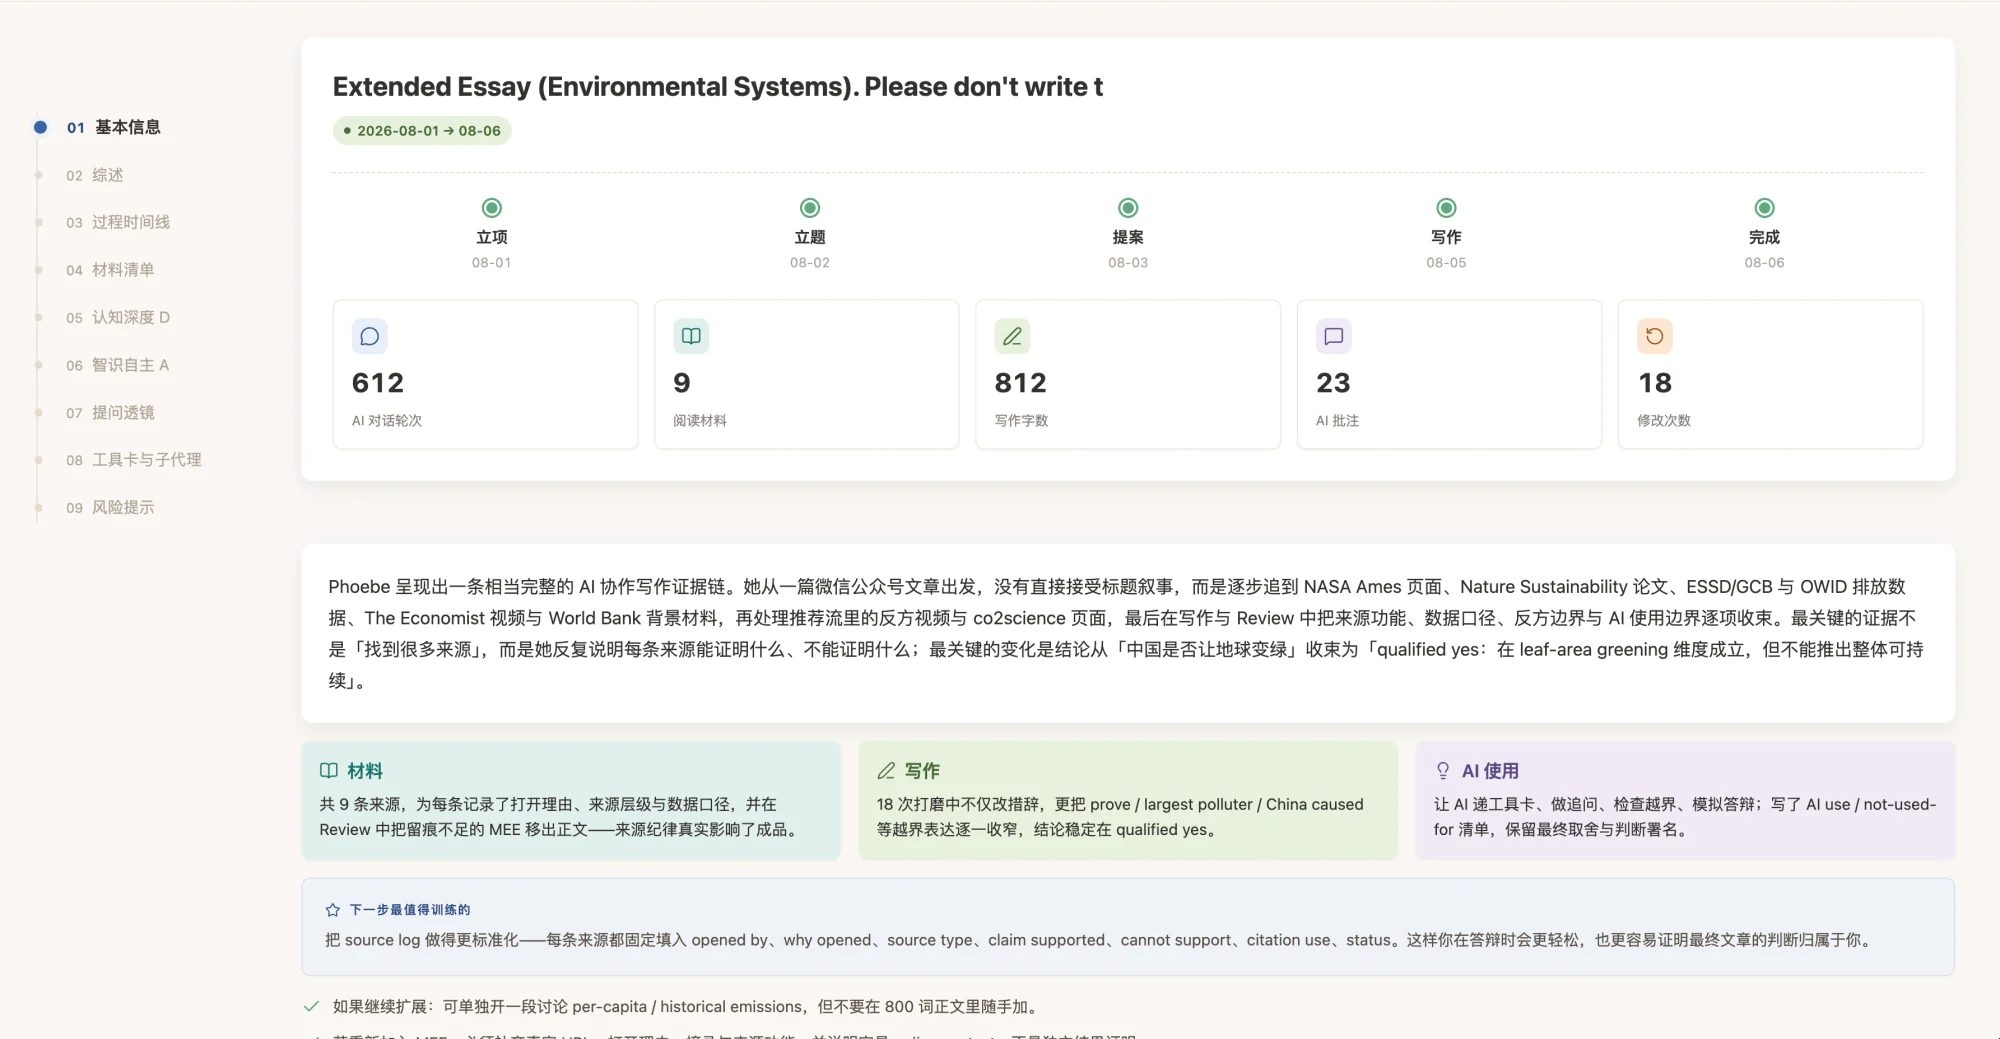Click the pencil icon above 812 写作字数
2000x1039 pixels.
click(1012, 336)
